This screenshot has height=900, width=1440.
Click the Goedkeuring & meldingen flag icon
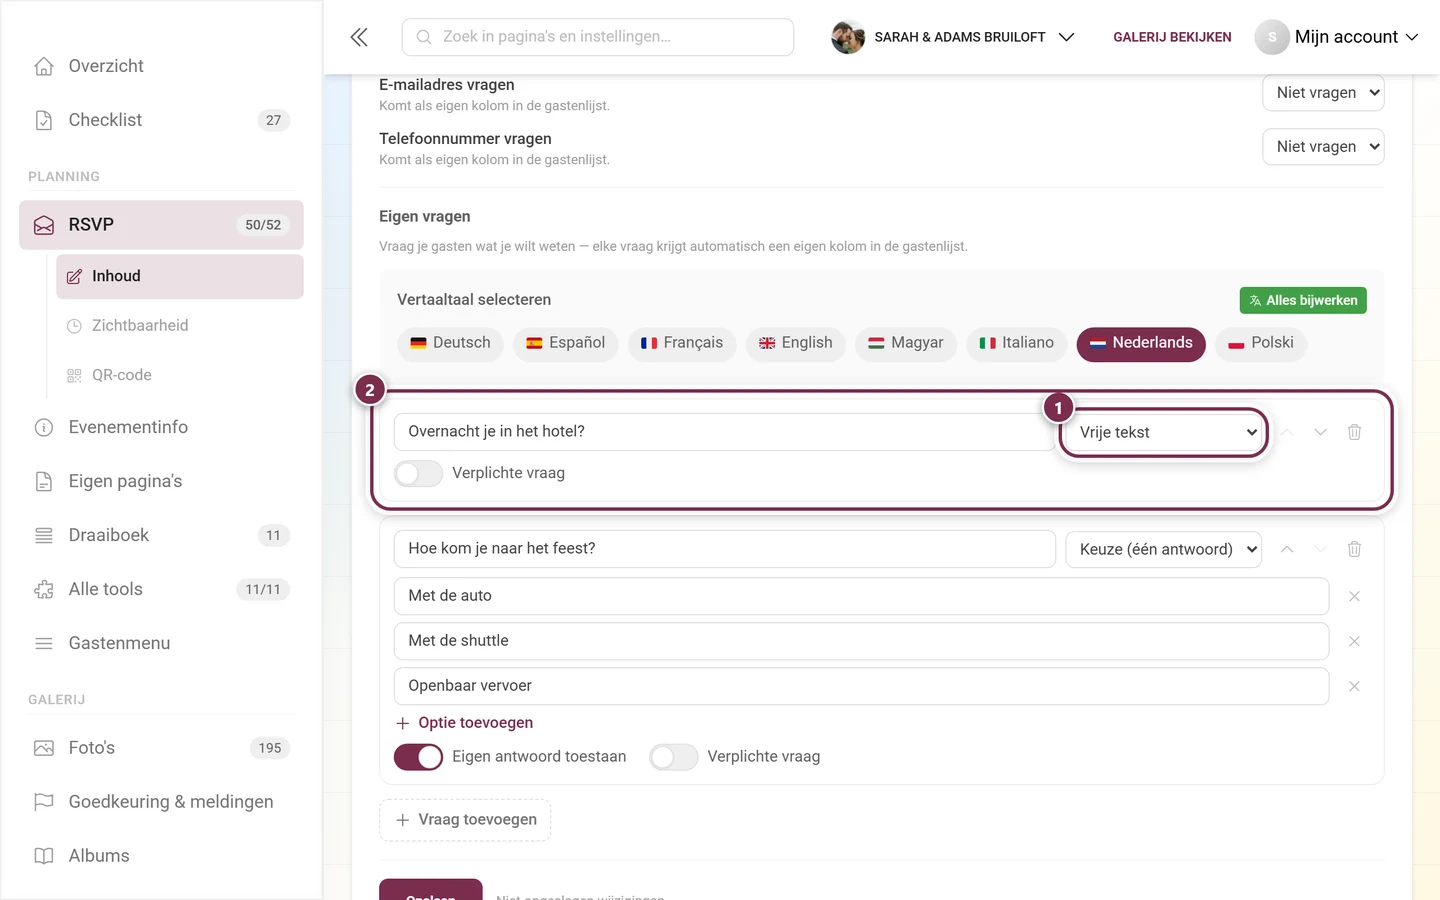44,802
